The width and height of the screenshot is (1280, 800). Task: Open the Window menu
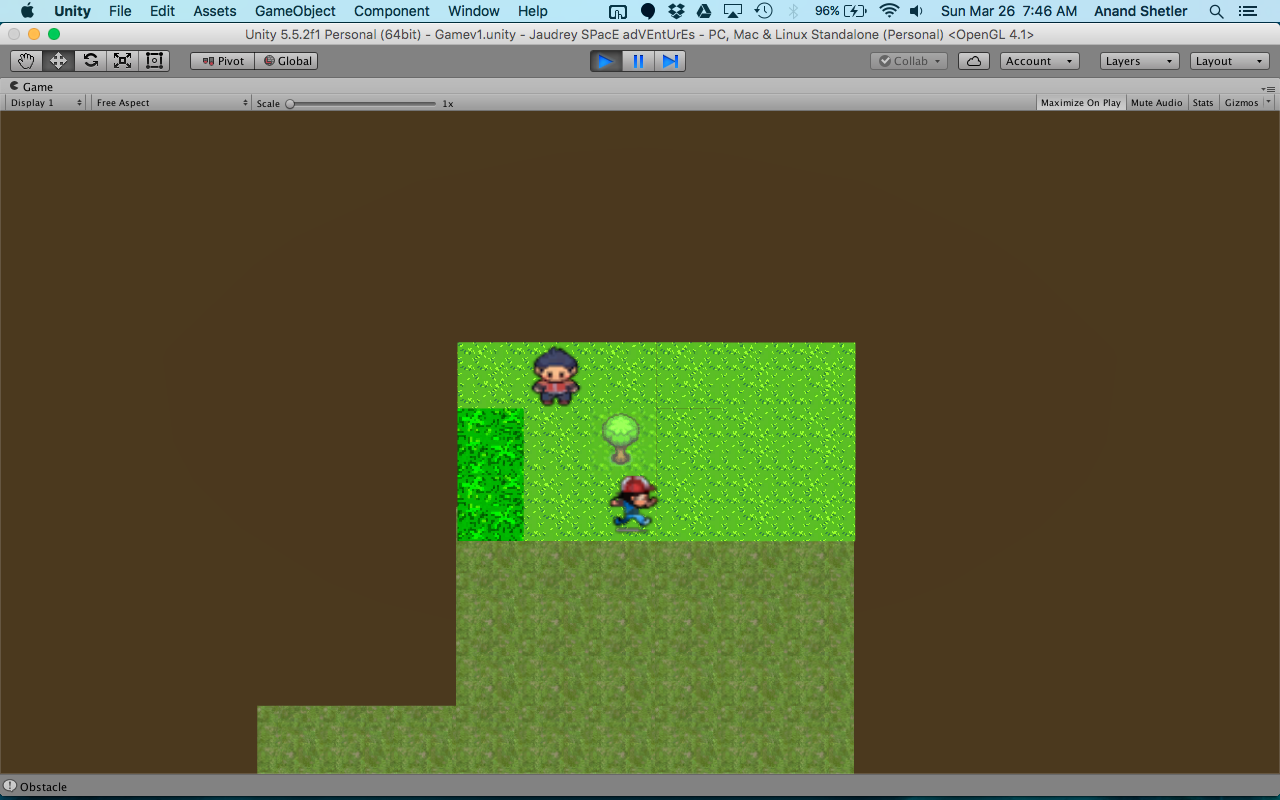[x=474, y=11]
